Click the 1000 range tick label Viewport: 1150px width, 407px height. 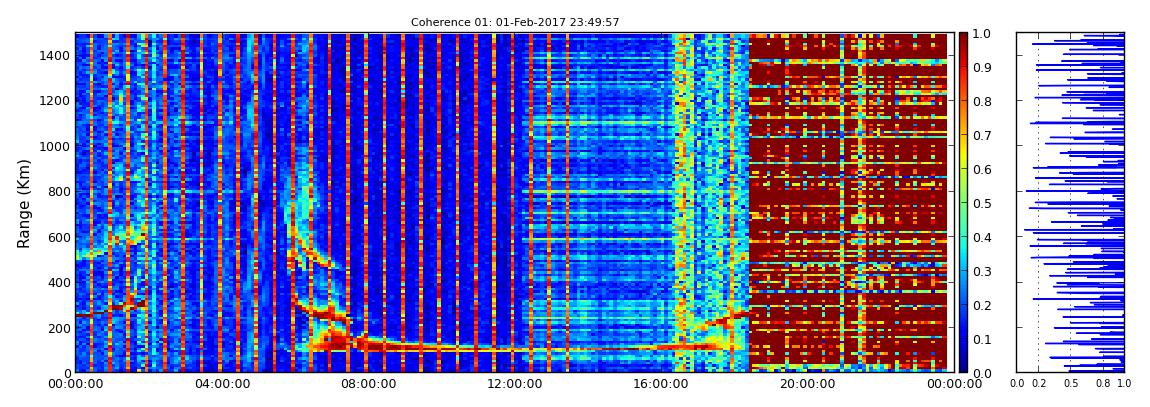pyautogui.click(x=55, y=146)
